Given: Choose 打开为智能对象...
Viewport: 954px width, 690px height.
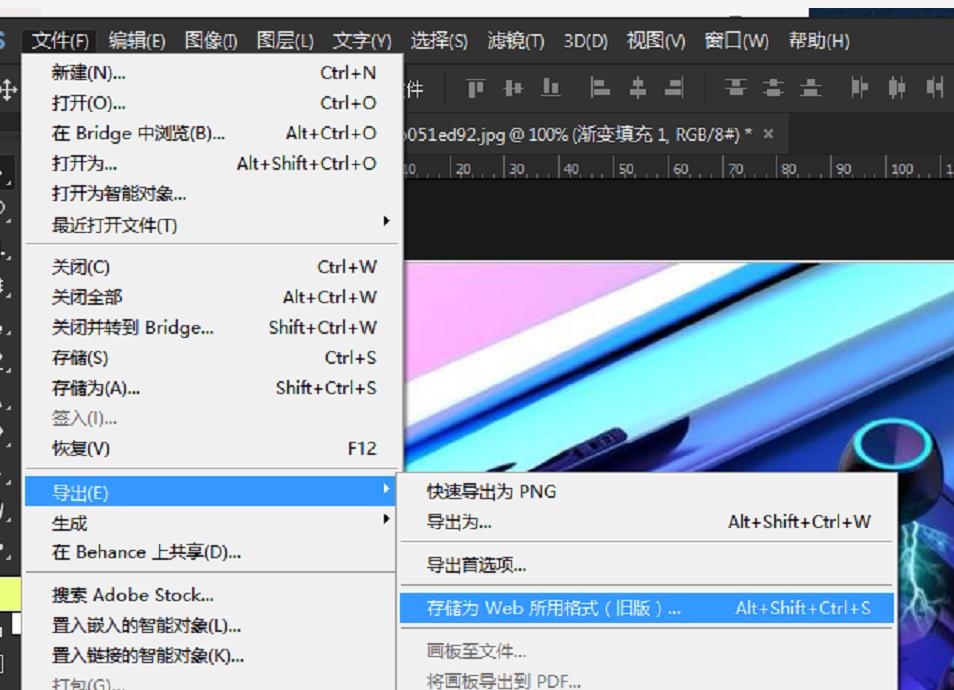Looking at the screenshot, I should (x=214, y=194).
